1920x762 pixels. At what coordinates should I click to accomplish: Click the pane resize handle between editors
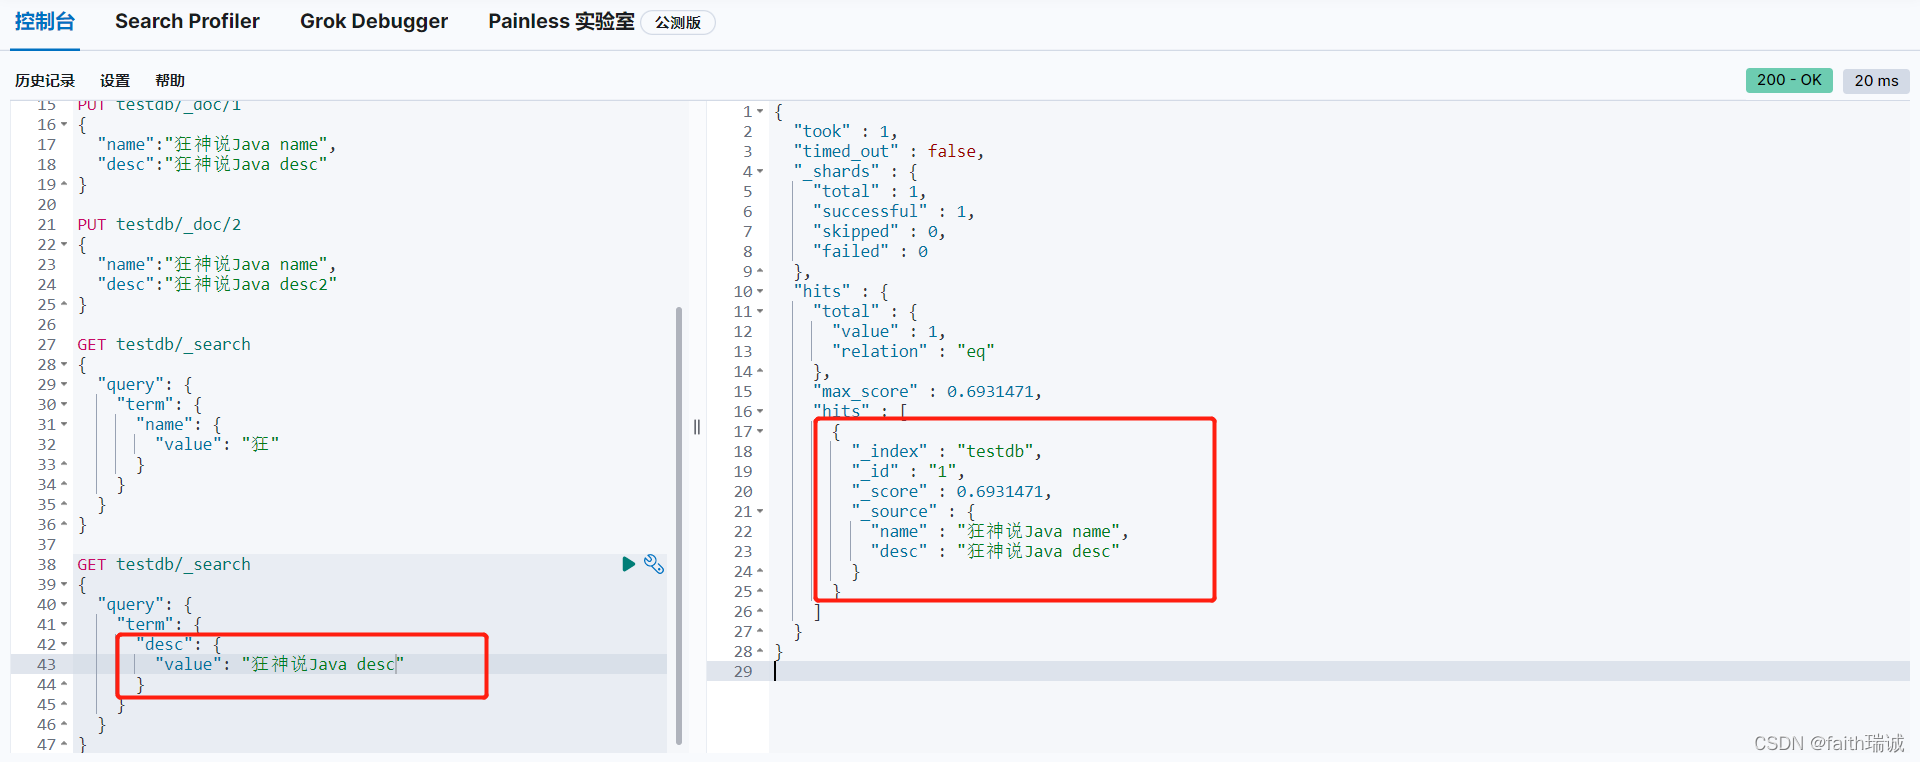697,427
